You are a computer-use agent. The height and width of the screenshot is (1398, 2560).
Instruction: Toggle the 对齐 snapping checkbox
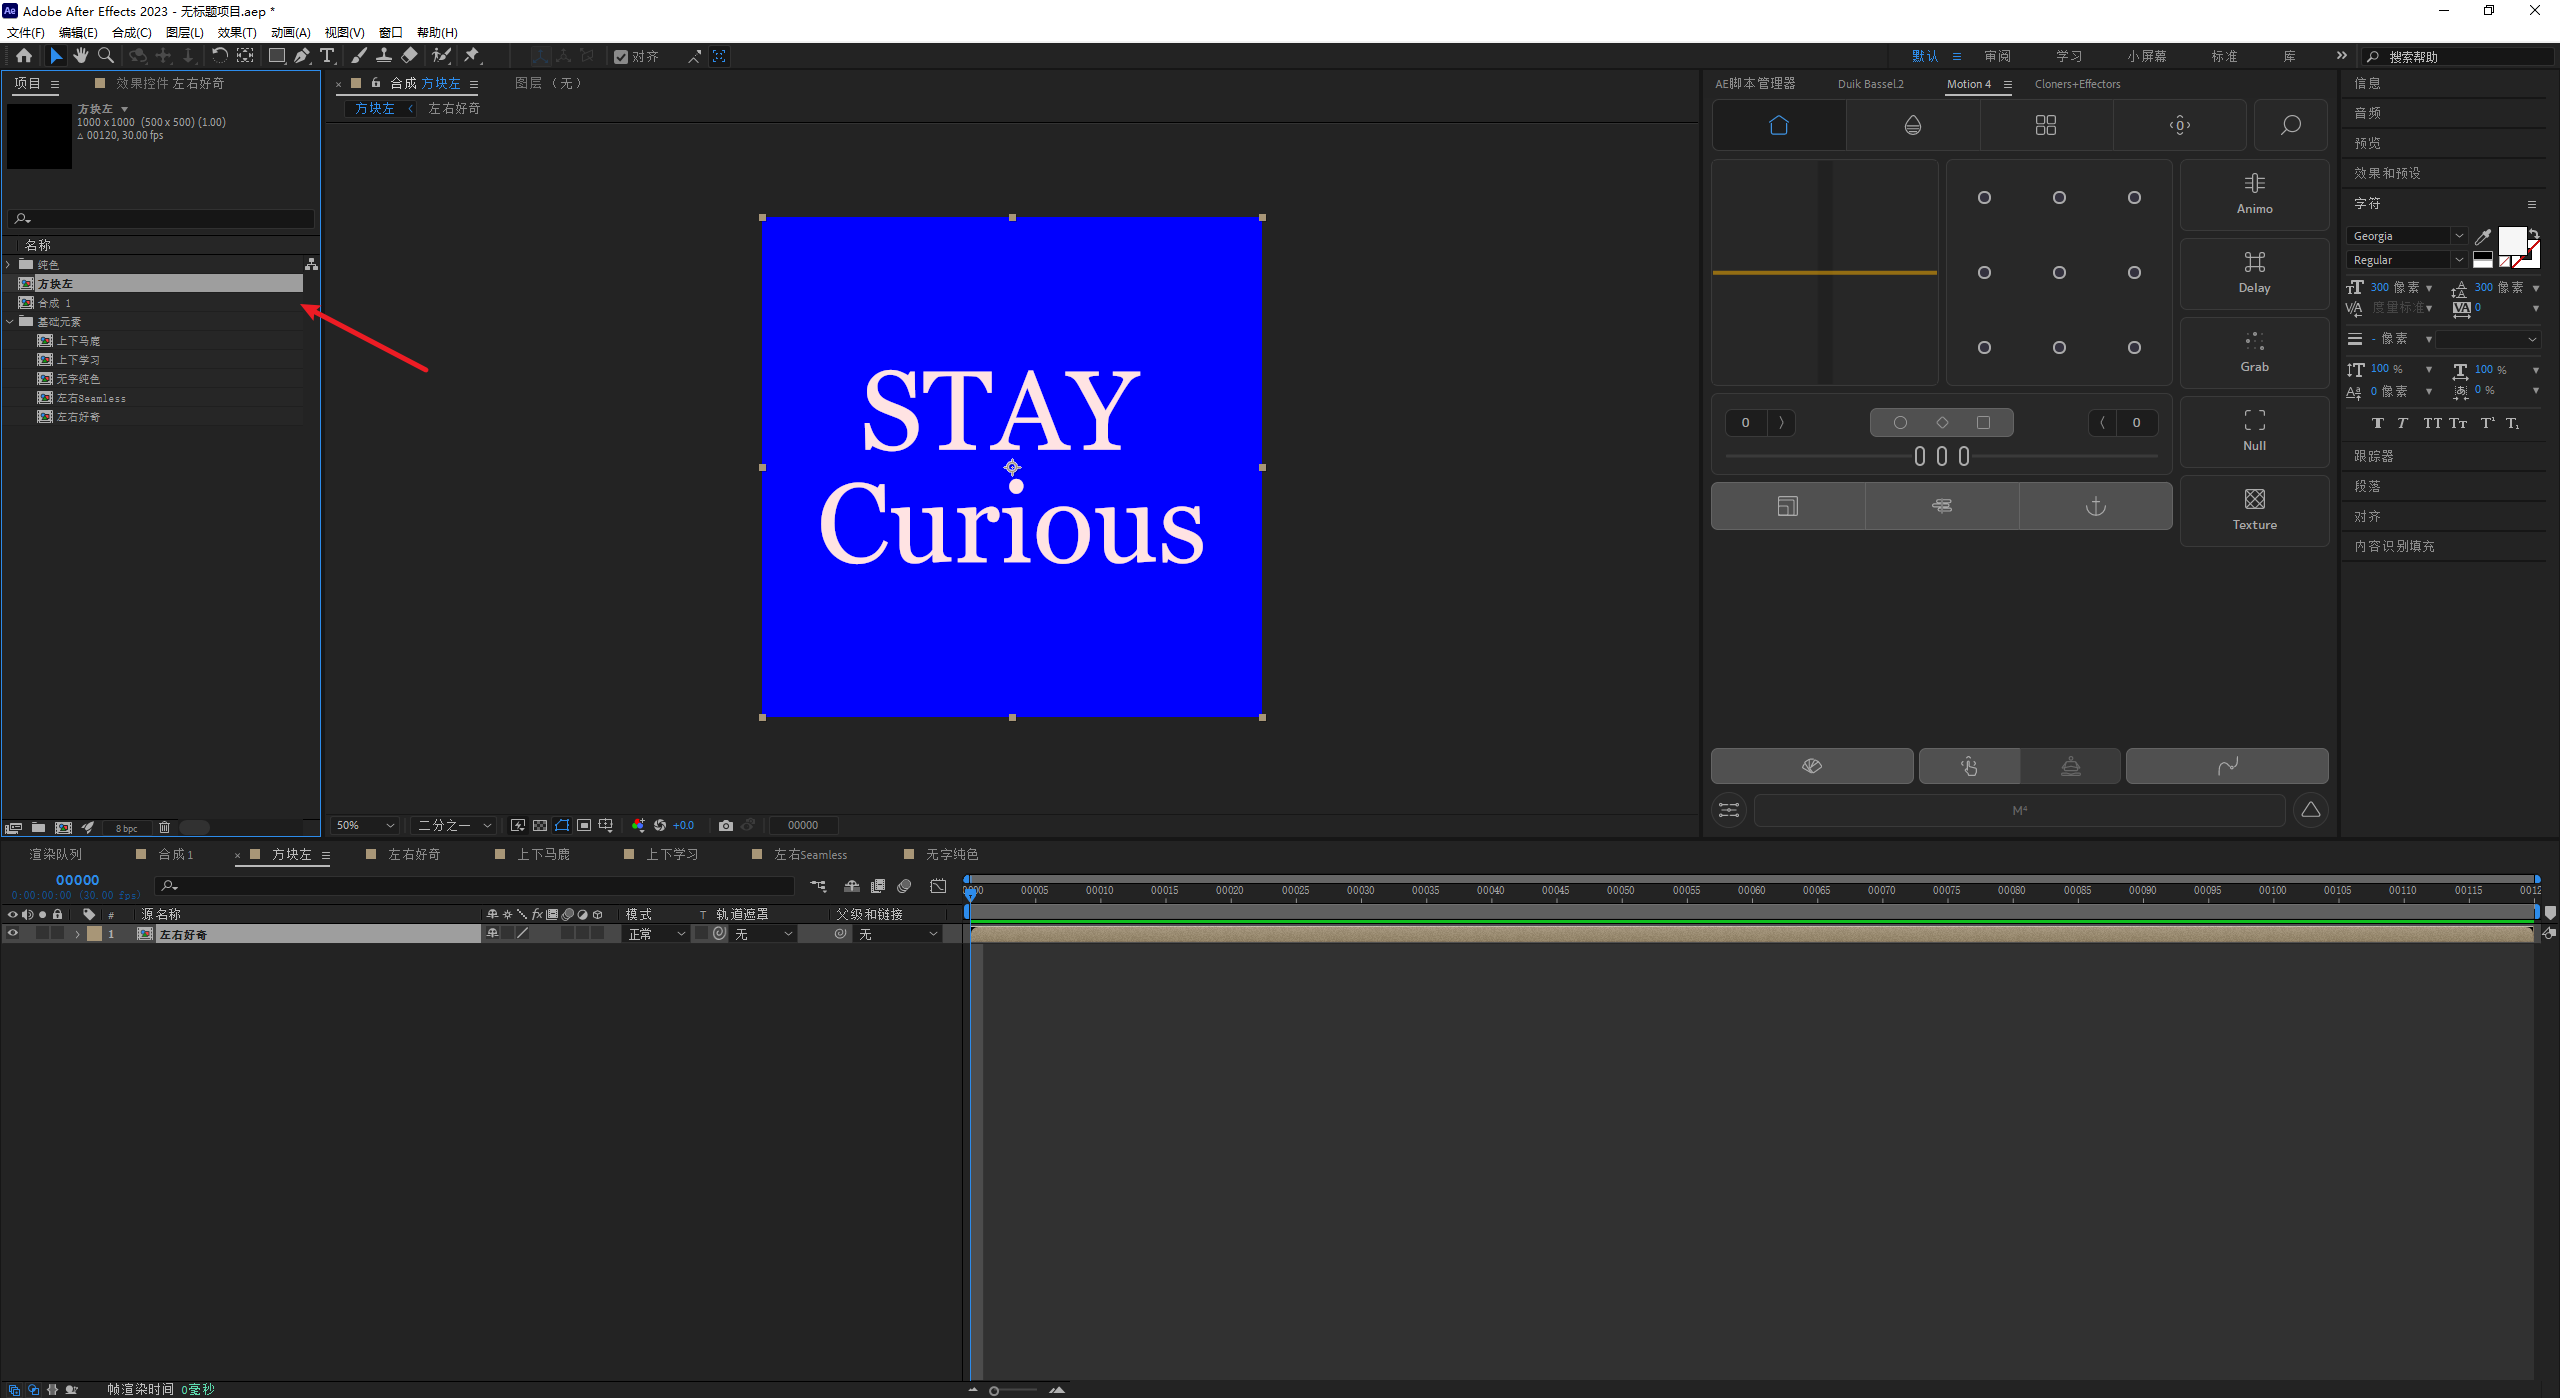(x=621, y=57)
